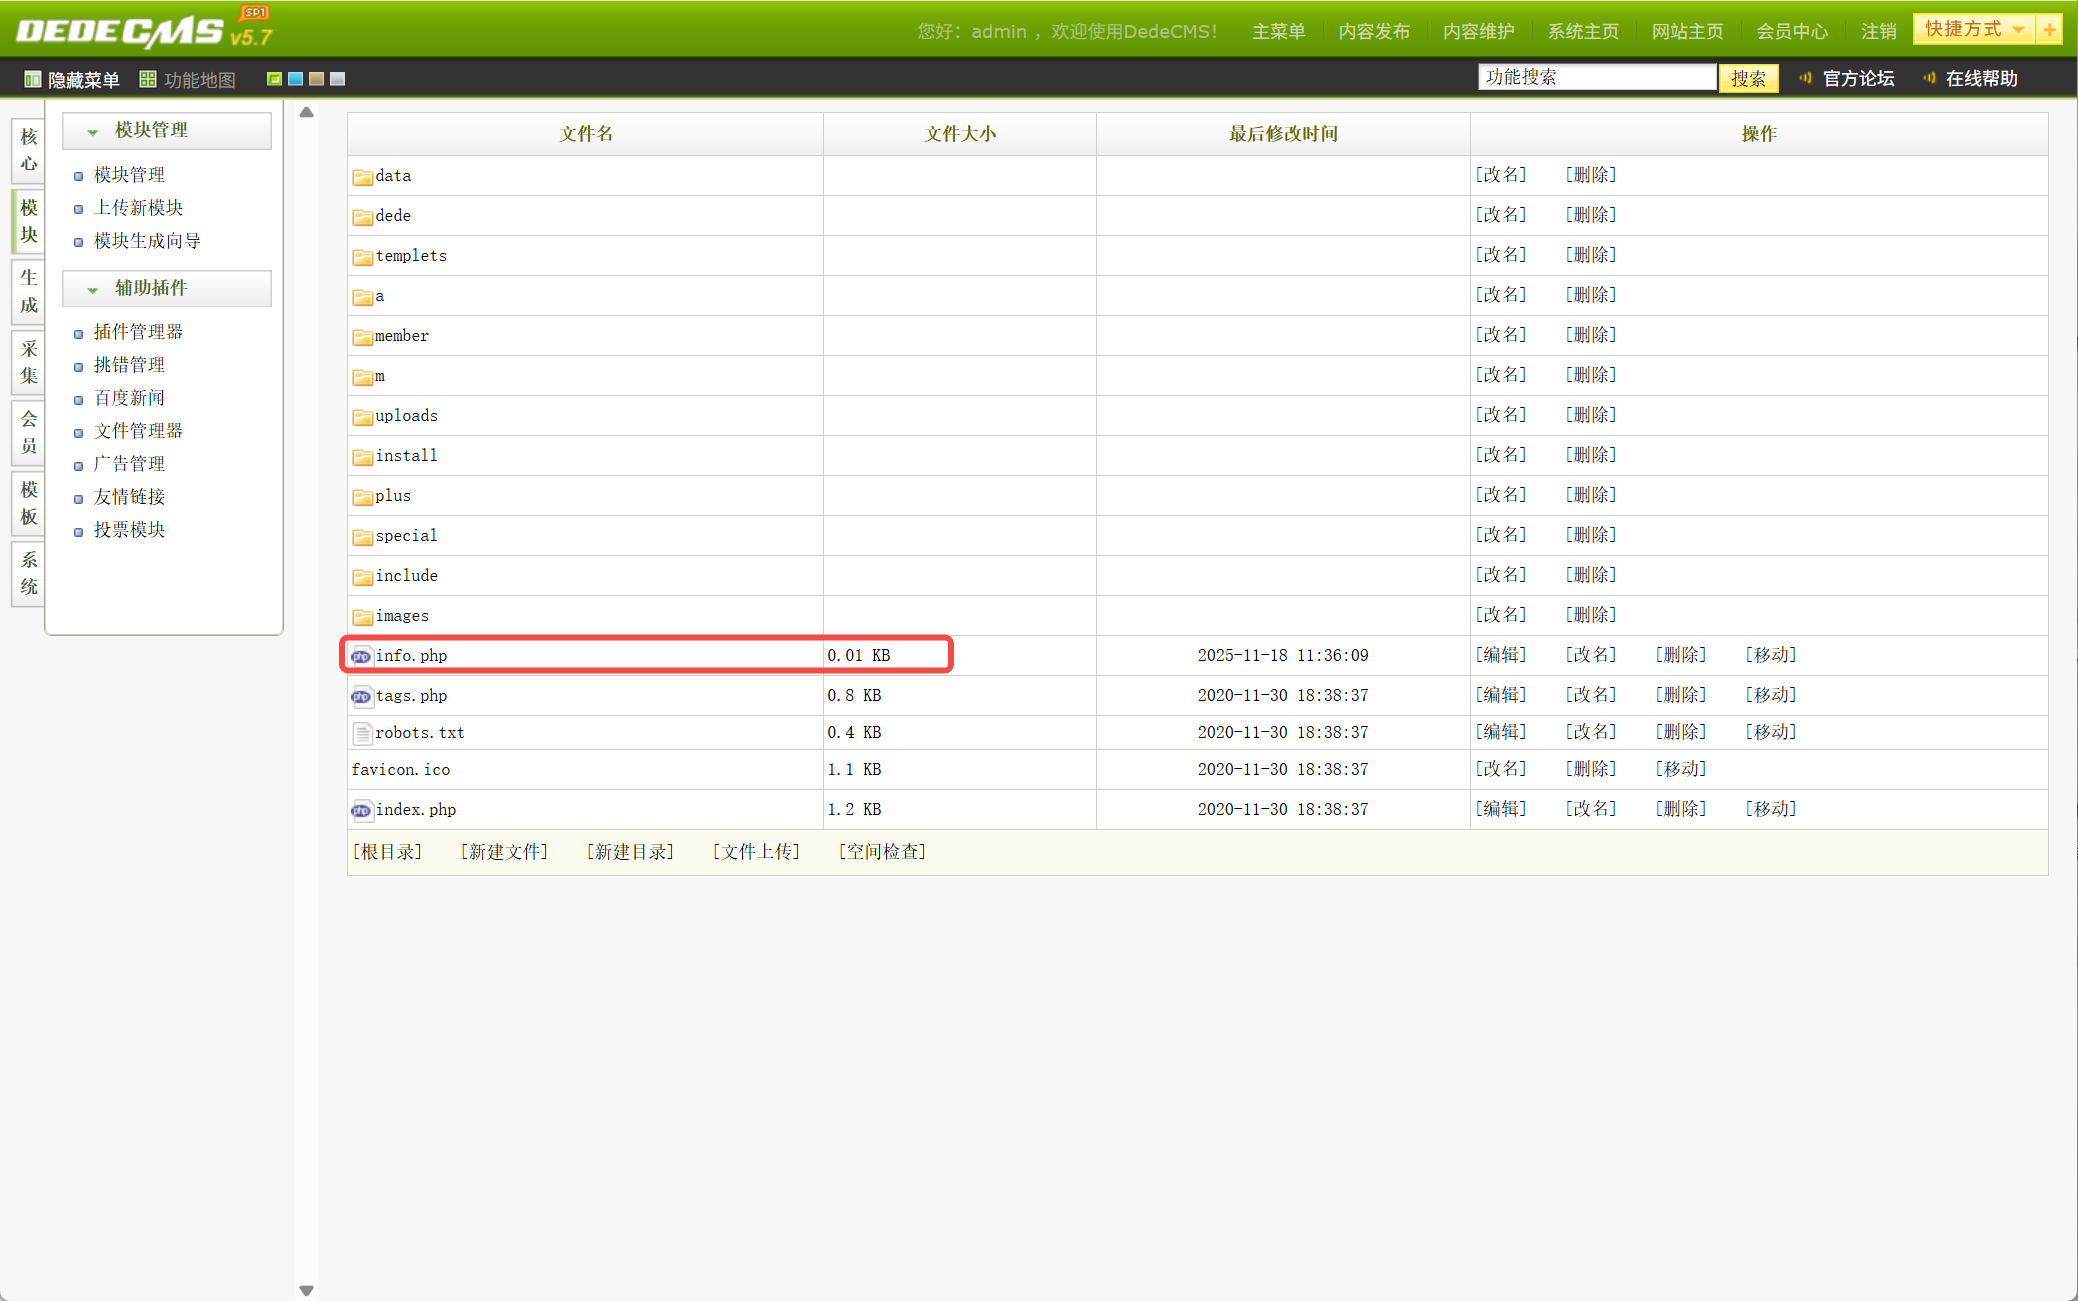
Task: Click the hide menu (隐藏菜单) icon
Action: coord(32,79)
